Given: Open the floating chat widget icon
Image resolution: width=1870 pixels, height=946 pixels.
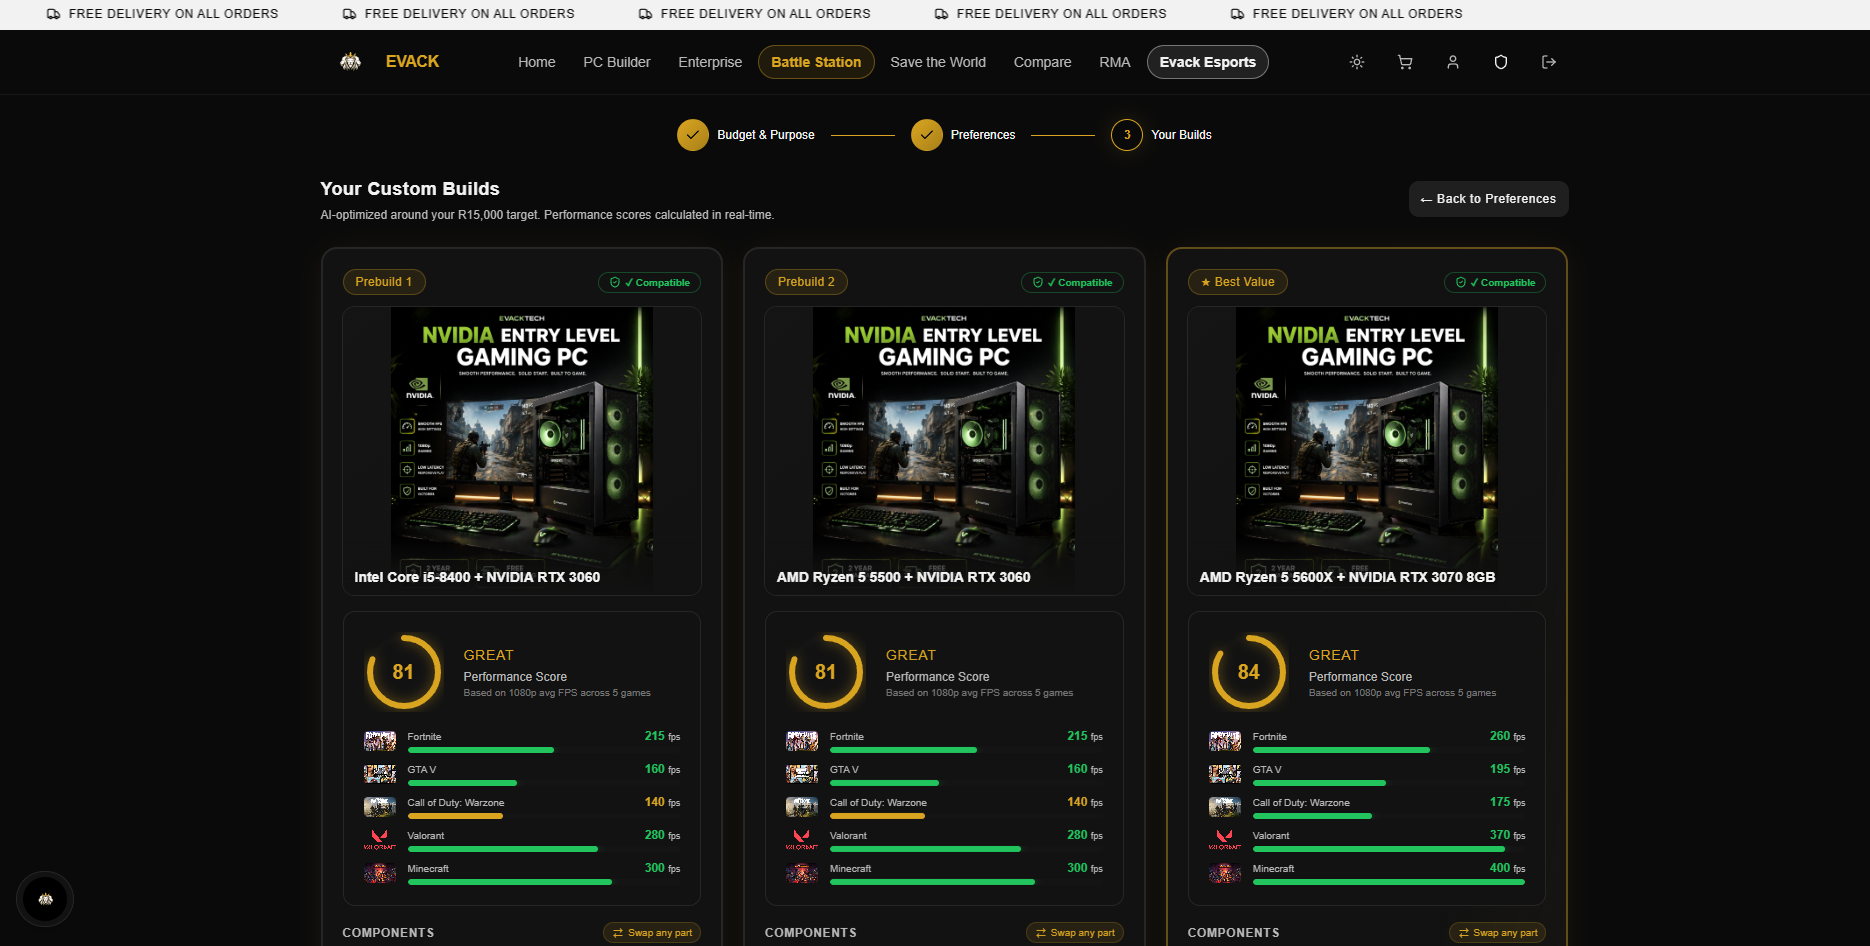Looking at the screenshot, I should tap(45, 899).
